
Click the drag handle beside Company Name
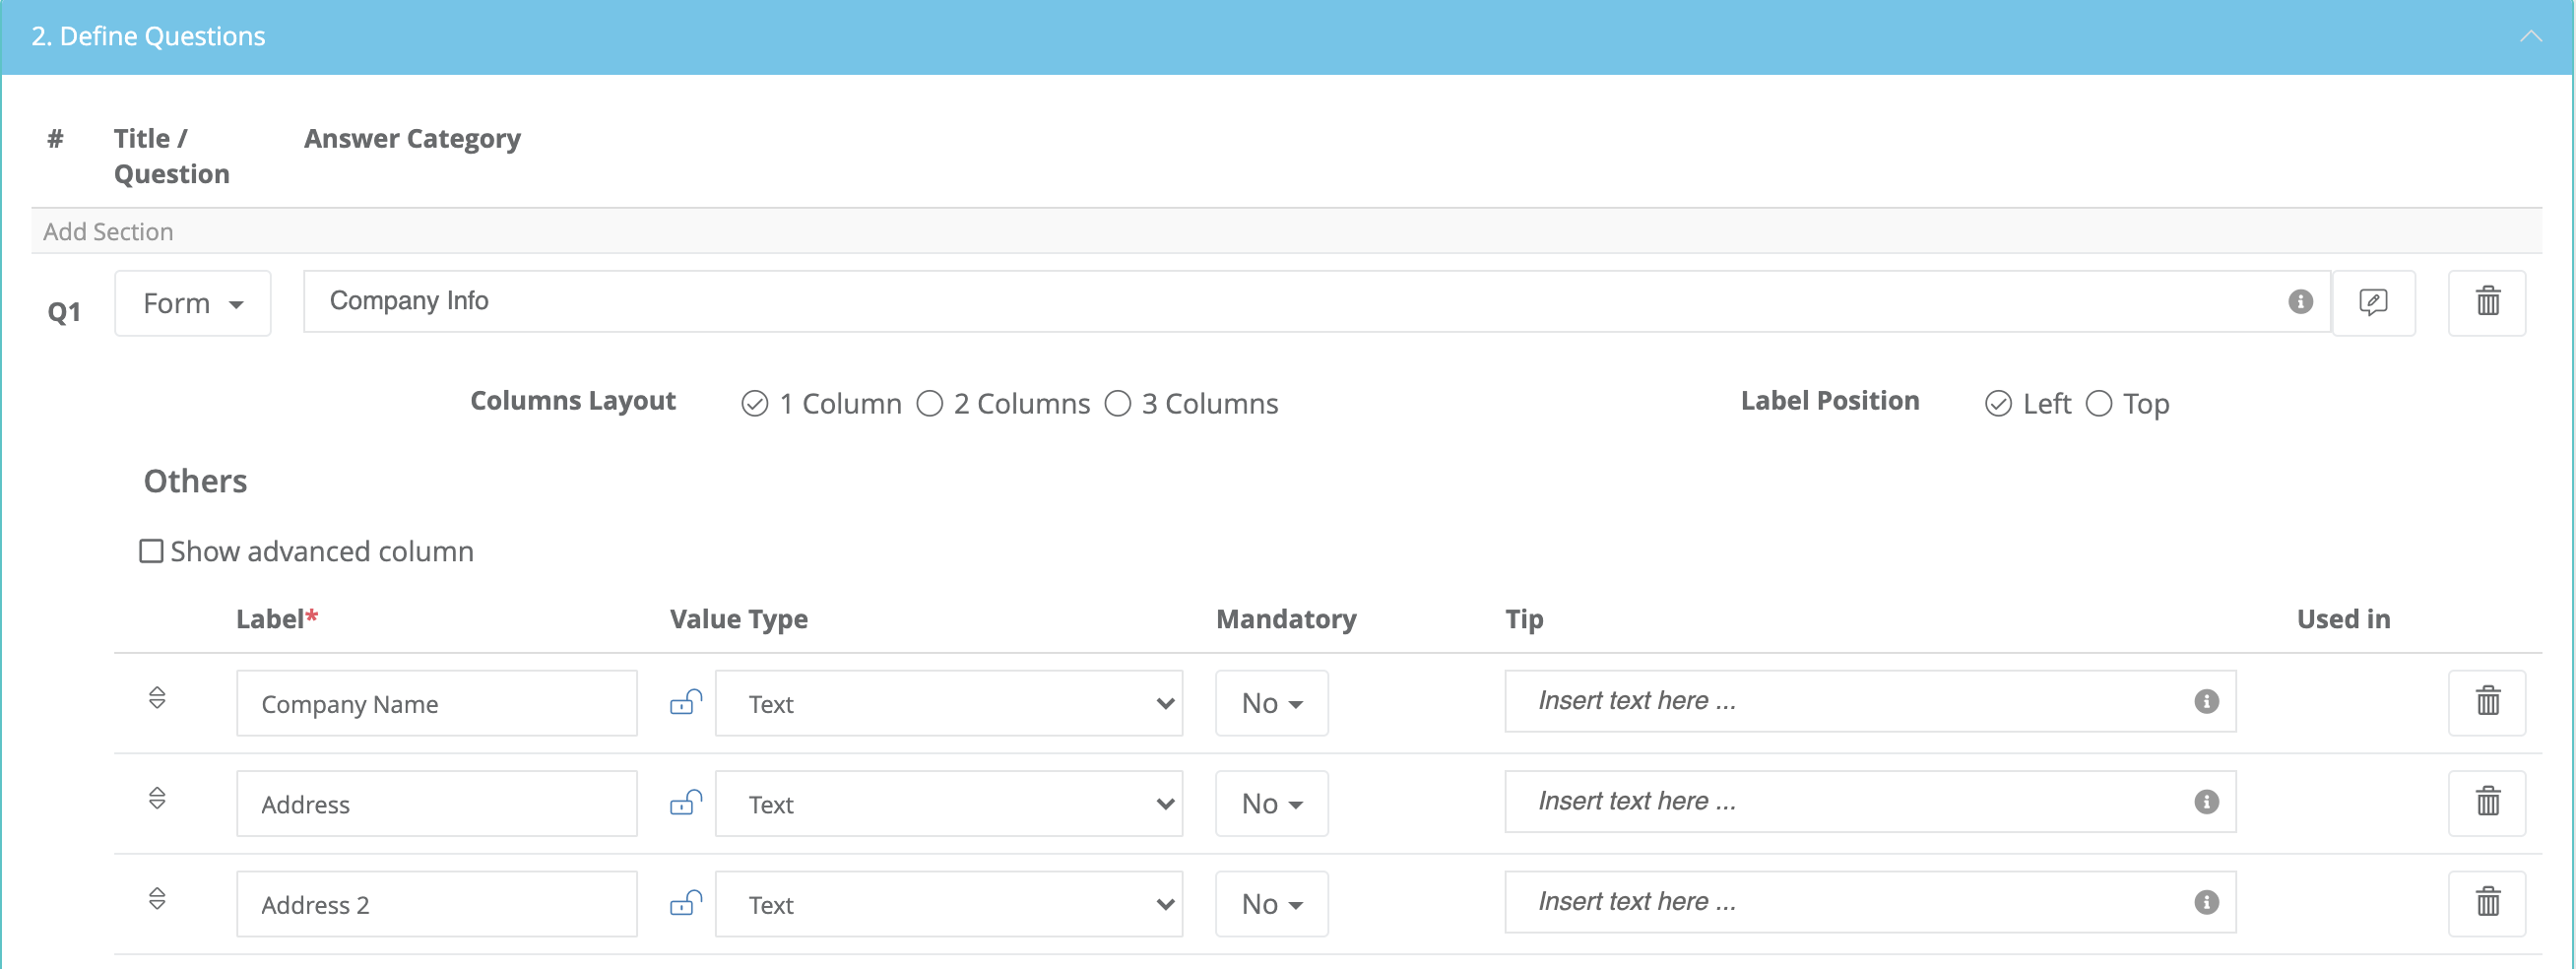[x=157, y=699]
